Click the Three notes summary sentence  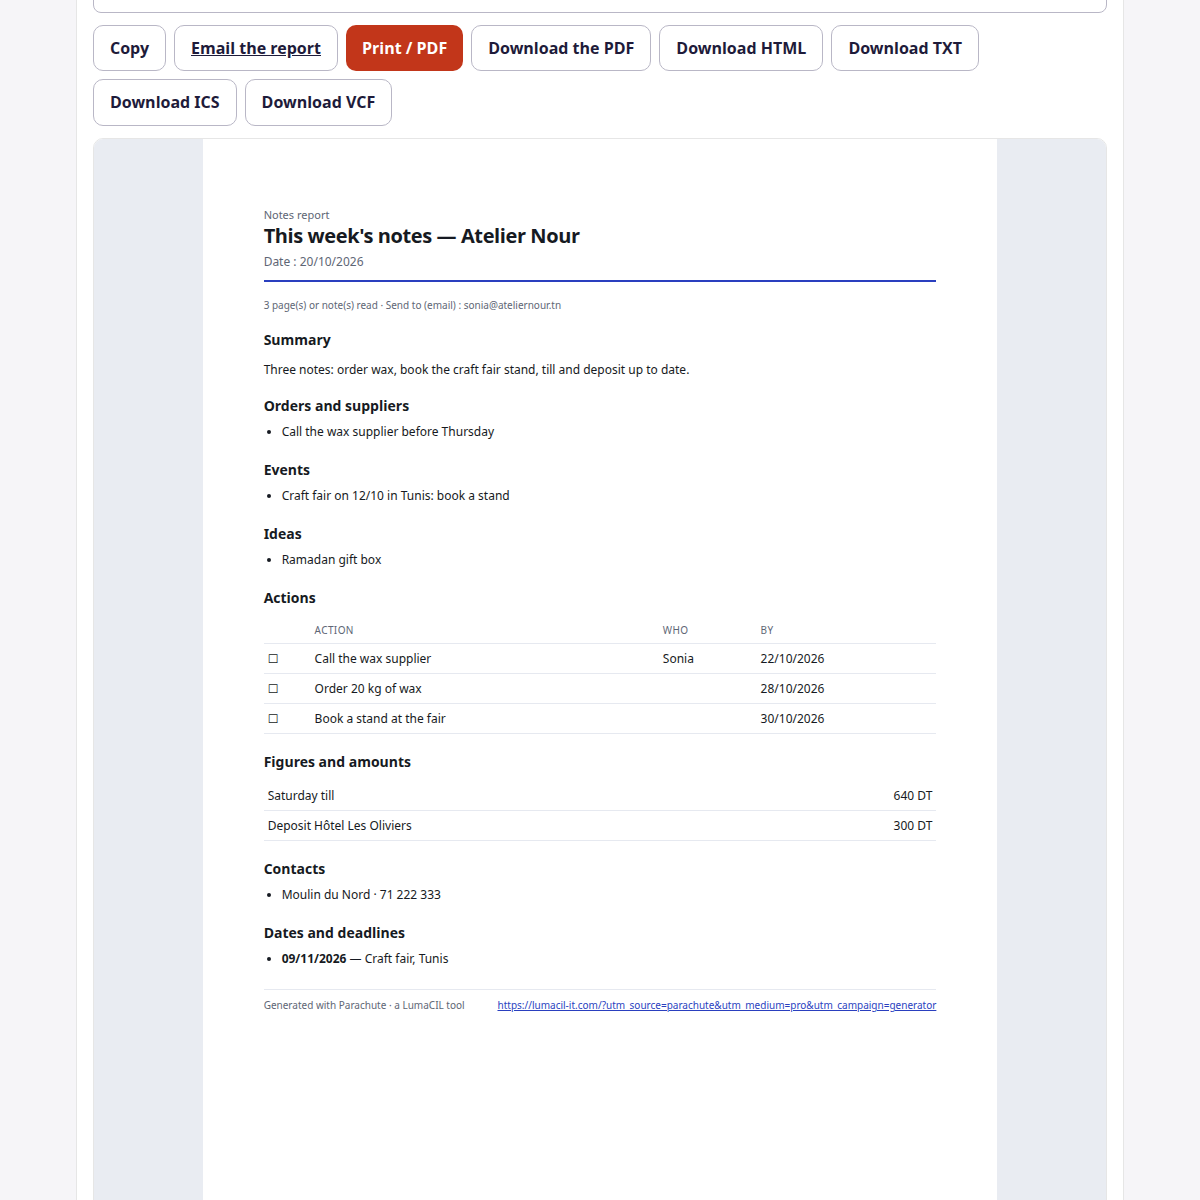pos(476,370)
